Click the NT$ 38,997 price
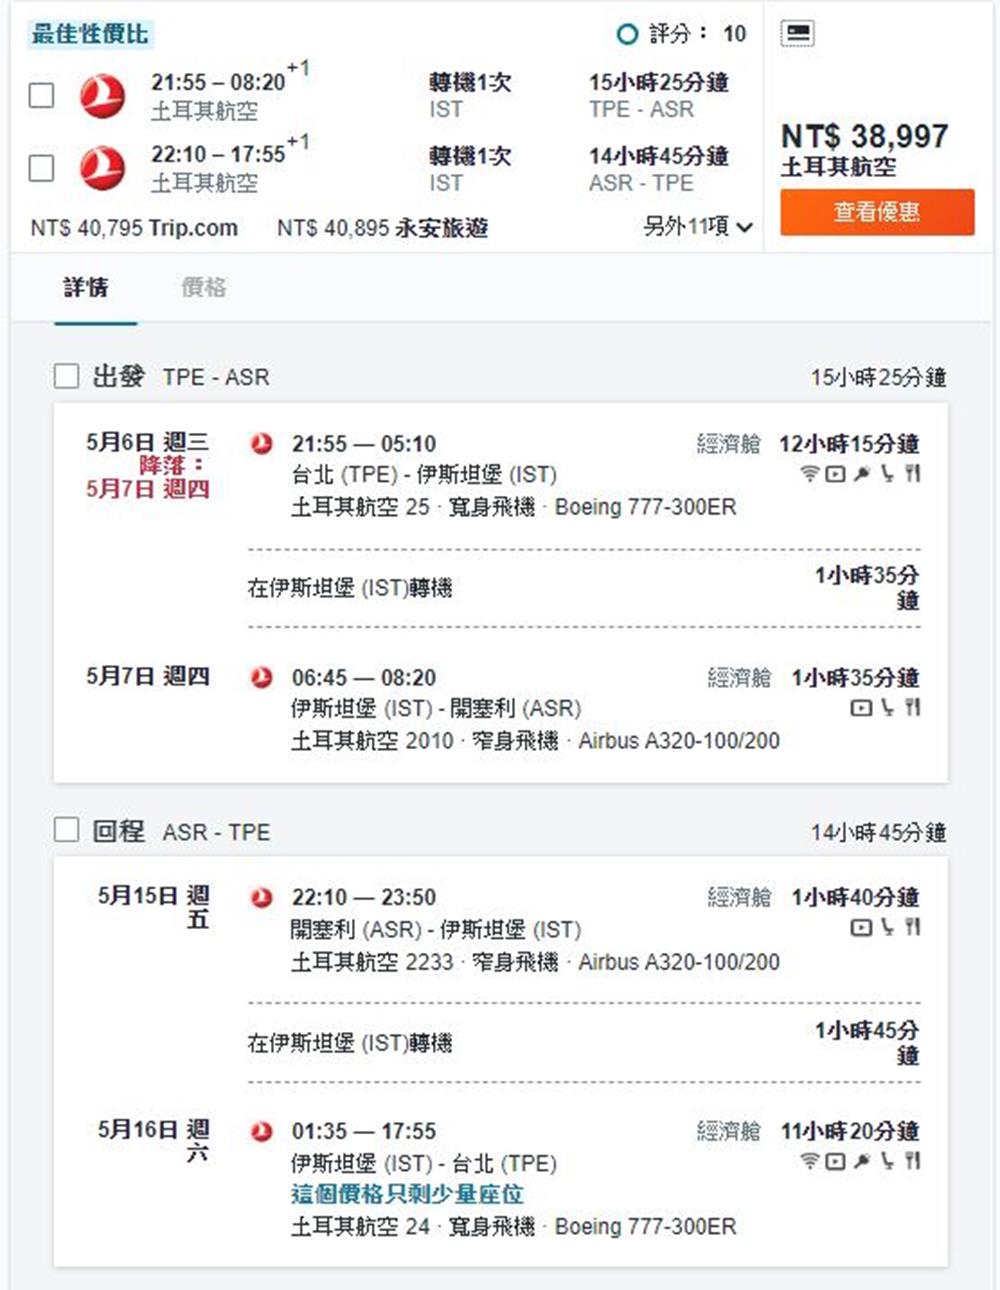 tap(864, 136)
